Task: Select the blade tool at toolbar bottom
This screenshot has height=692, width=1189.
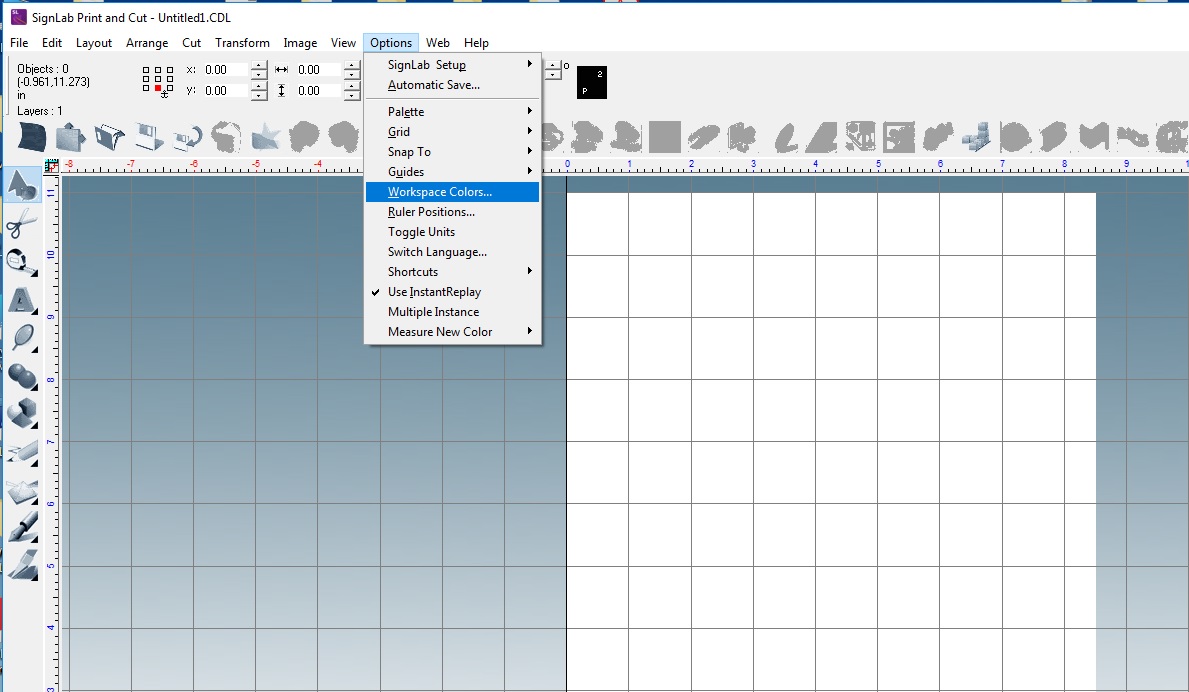Action: [x=22, y=565]
